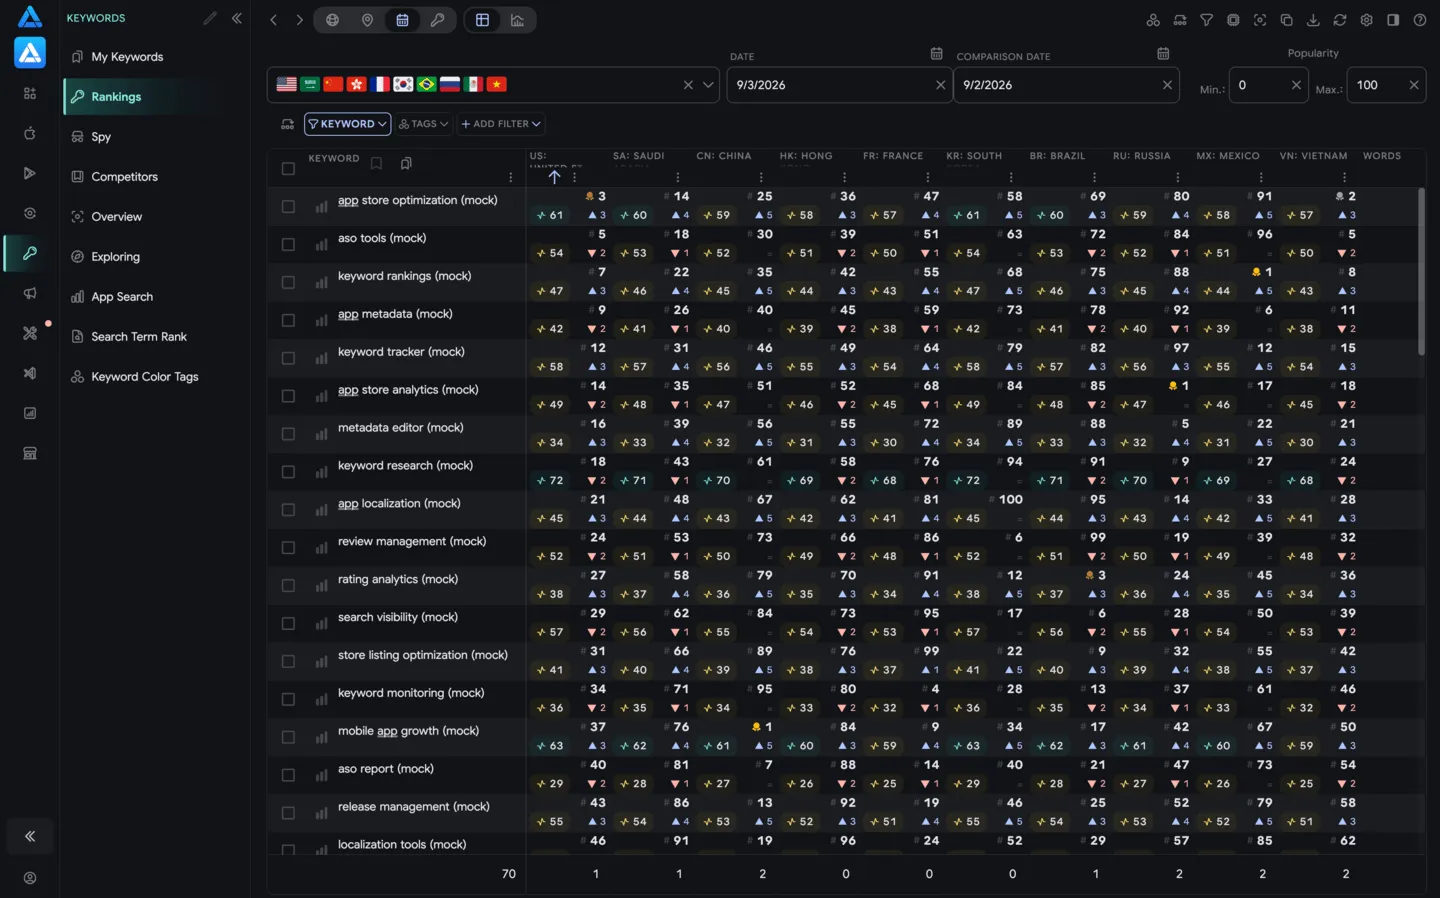The width and height of the screenshot is (1440, 898).
Task: Select the calendar view icon in toolbar
Action: 402,20
